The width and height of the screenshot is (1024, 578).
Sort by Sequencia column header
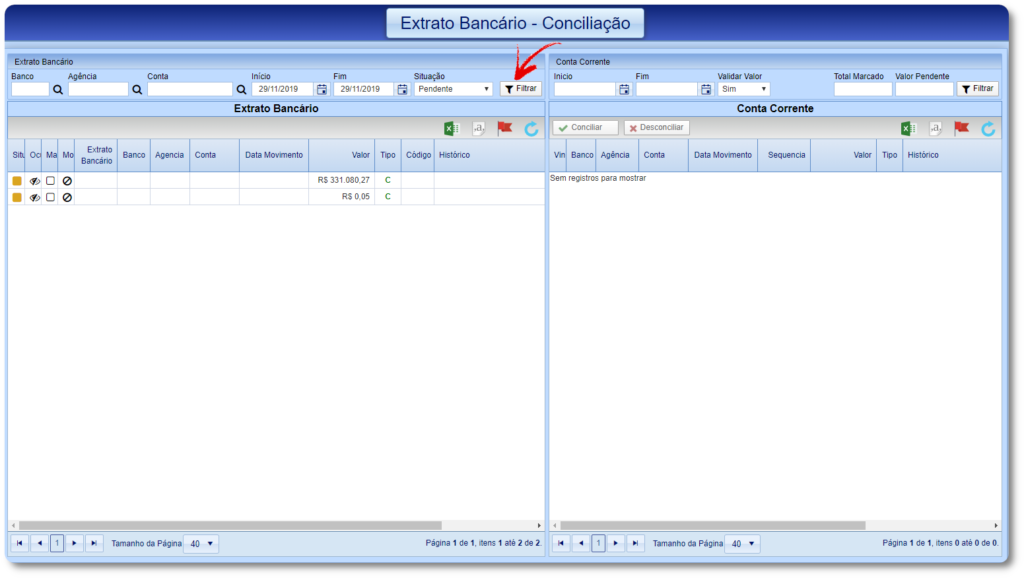[x=786, y=155]
